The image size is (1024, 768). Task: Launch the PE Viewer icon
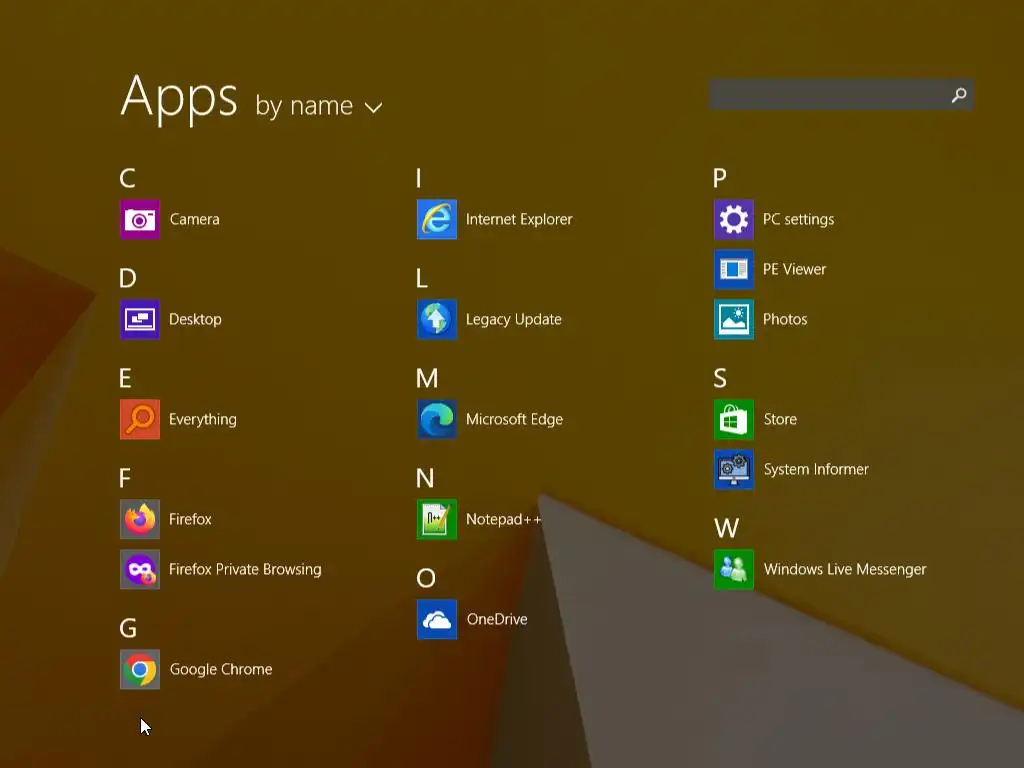point(733,269)
